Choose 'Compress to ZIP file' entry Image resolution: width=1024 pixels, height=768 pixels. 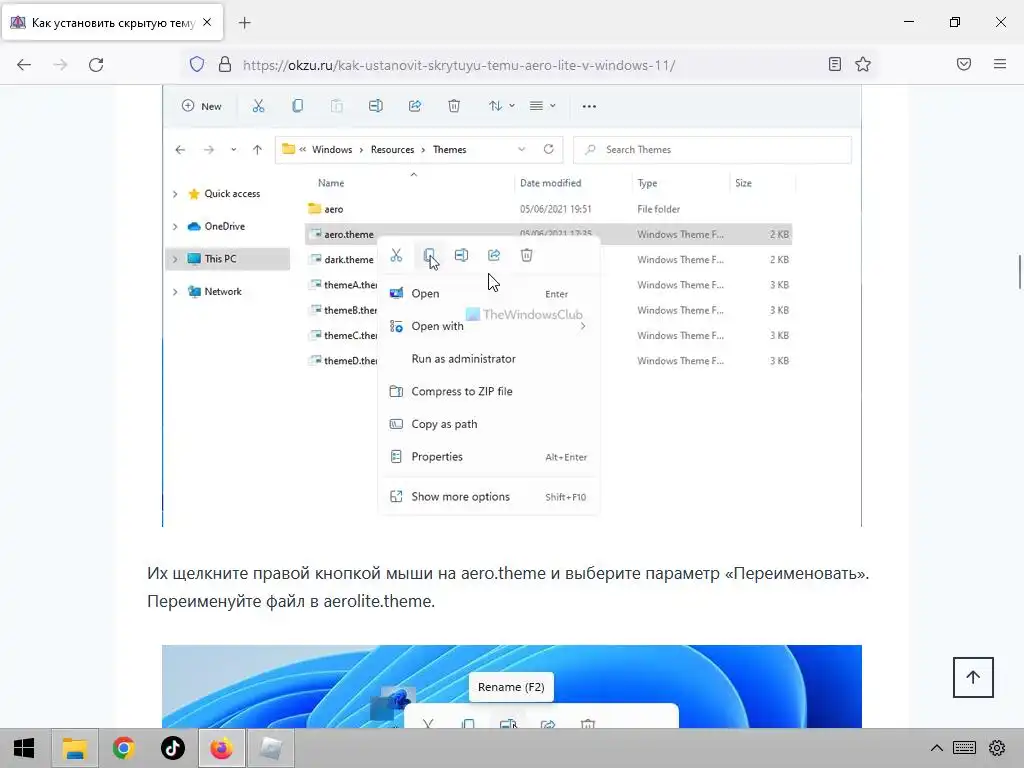tap(488, 392)
